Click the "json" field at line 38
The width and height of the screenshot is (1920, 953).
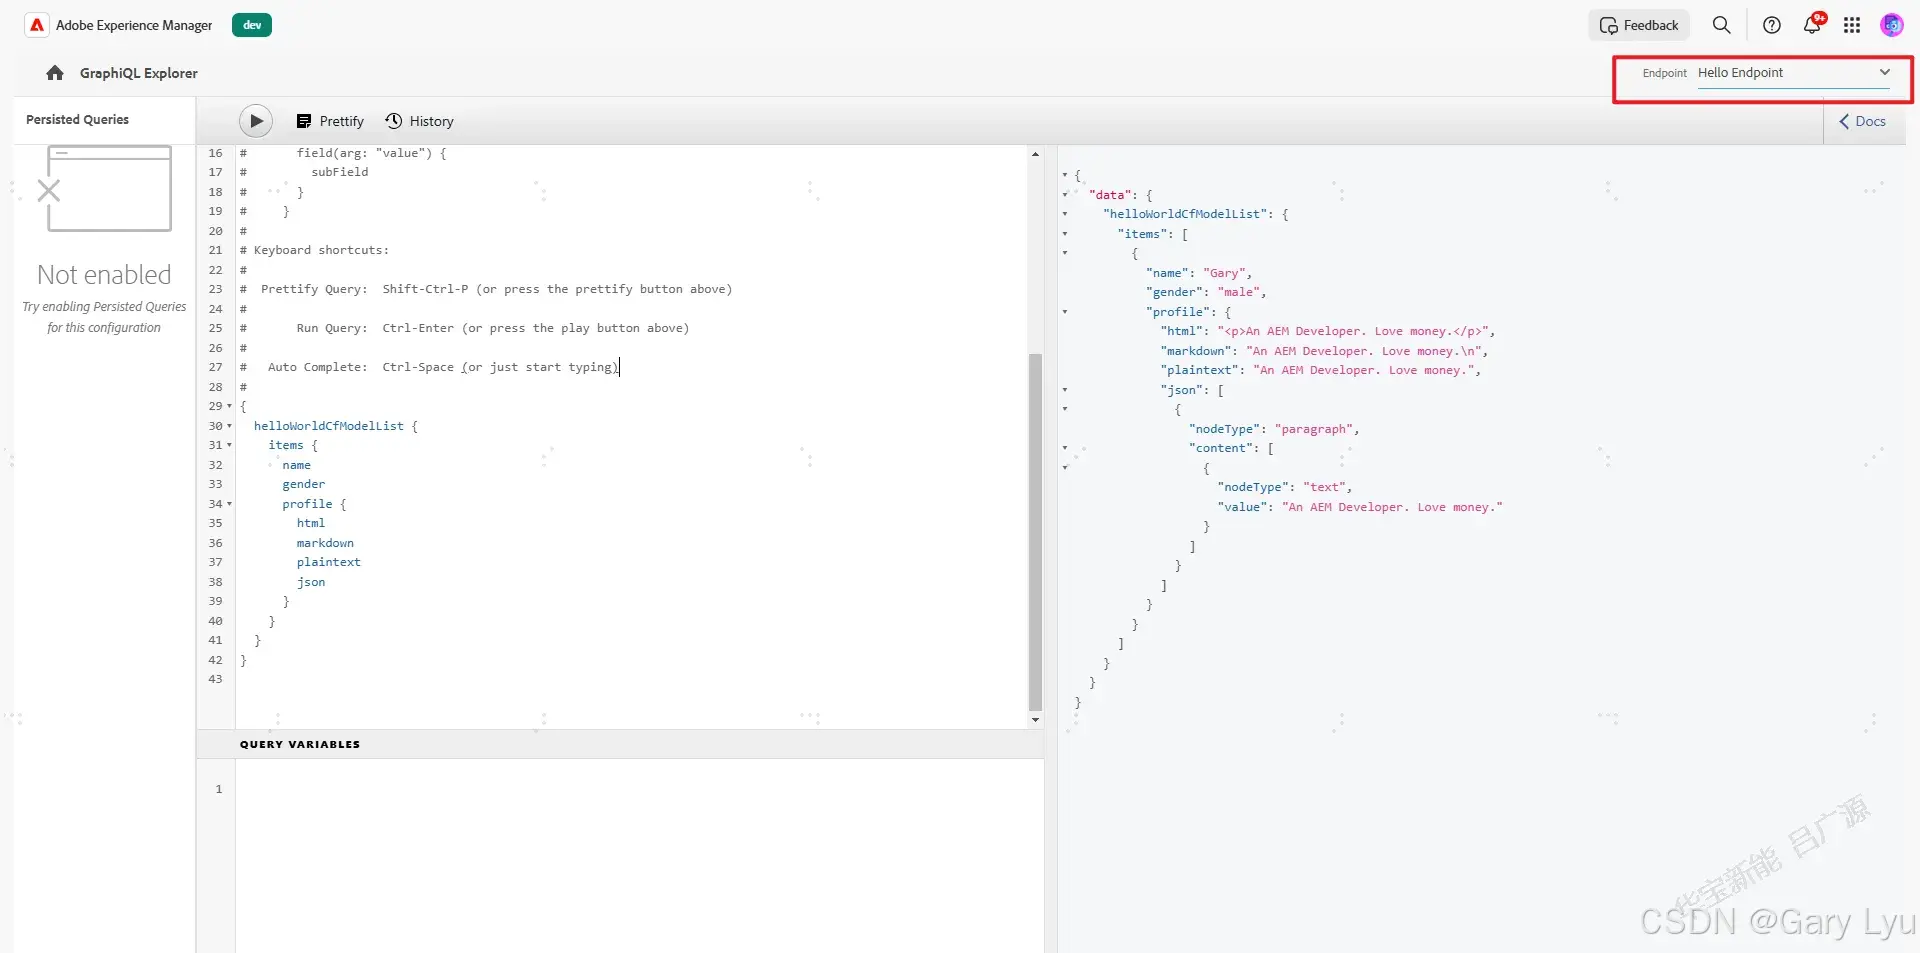point(311,582)
